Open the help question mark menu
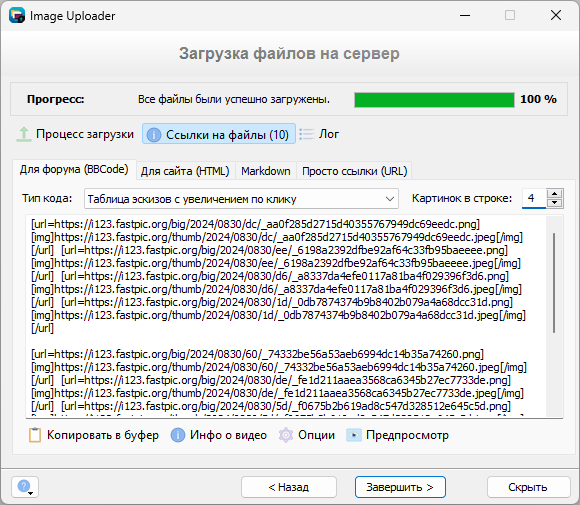This screenshot has height=505, width=580. [25, 487]
